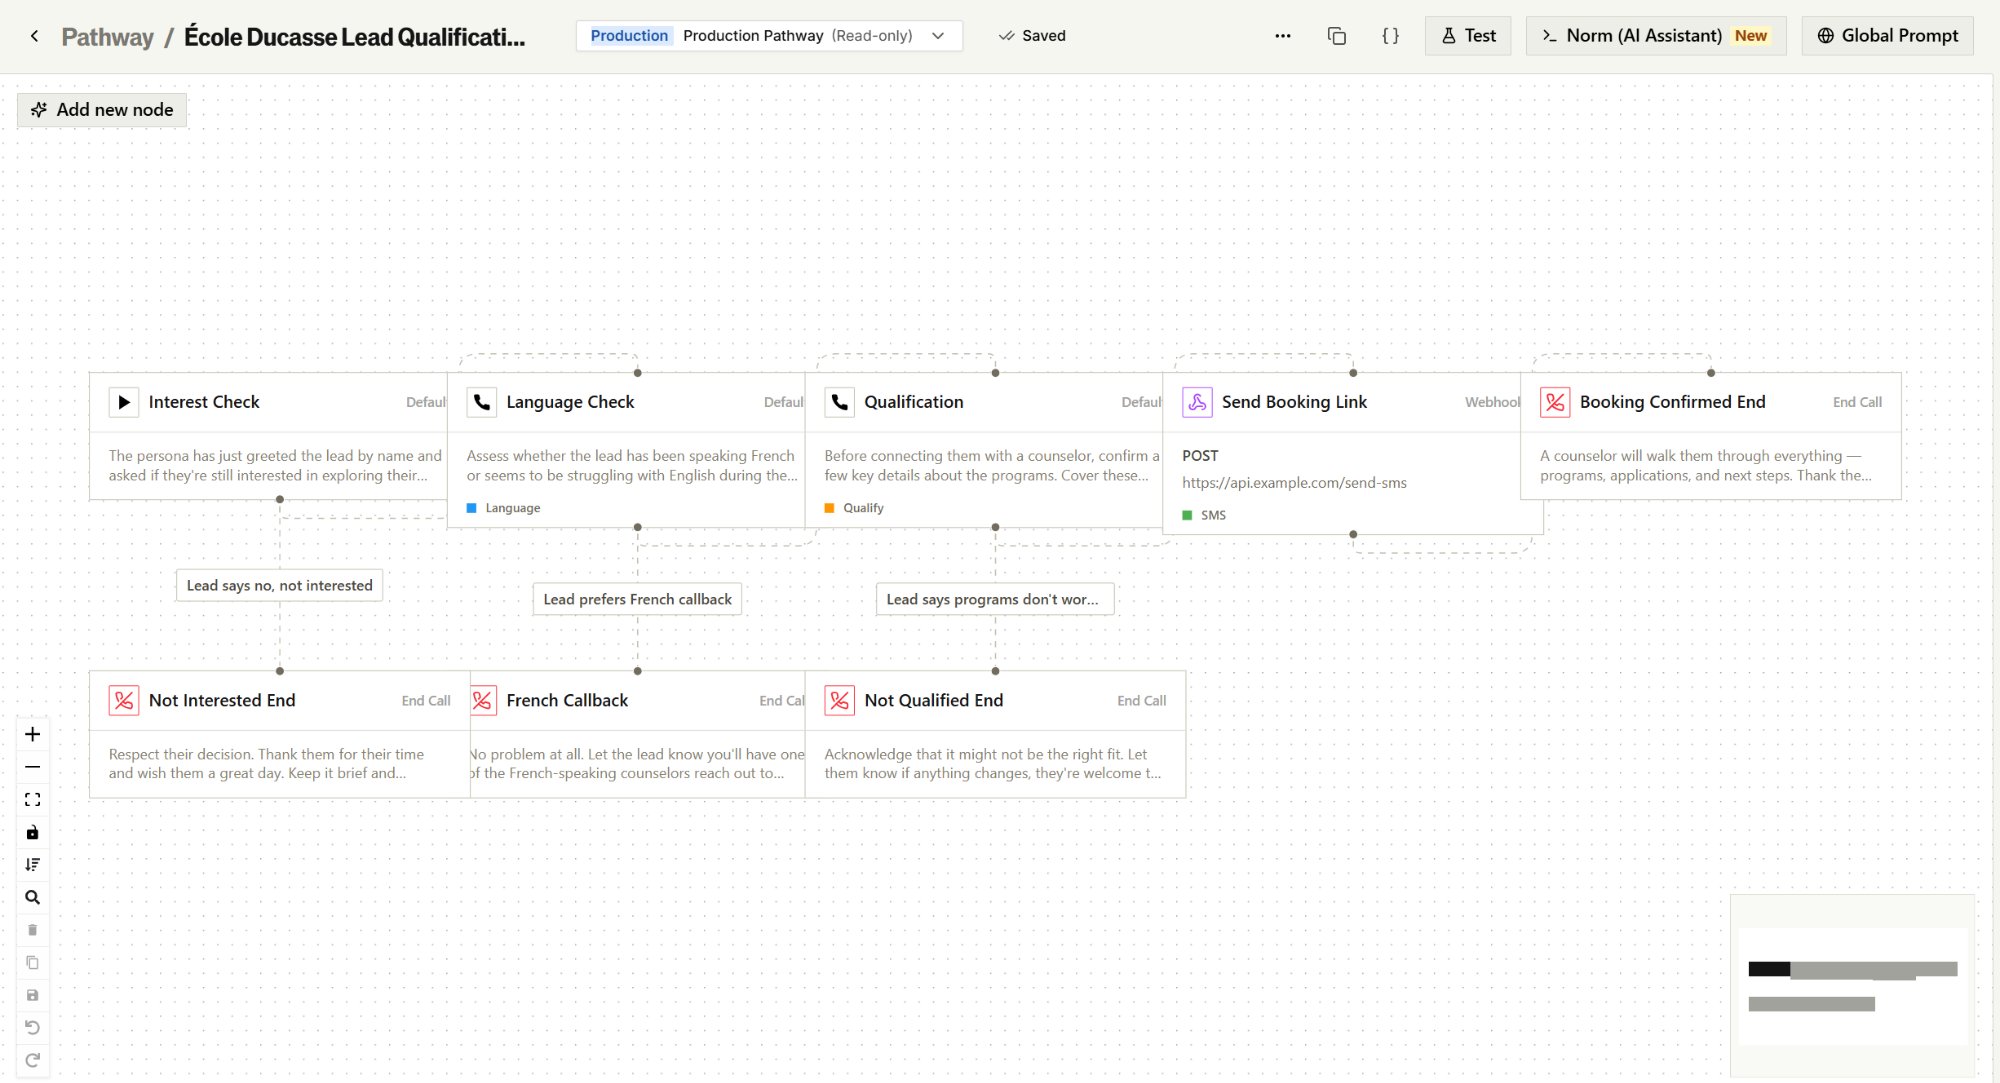Image resolution: width=2000 pixels, height=1083 pixels.
Task: Toggle the canvas lock
Action: (x=33, y=831)
